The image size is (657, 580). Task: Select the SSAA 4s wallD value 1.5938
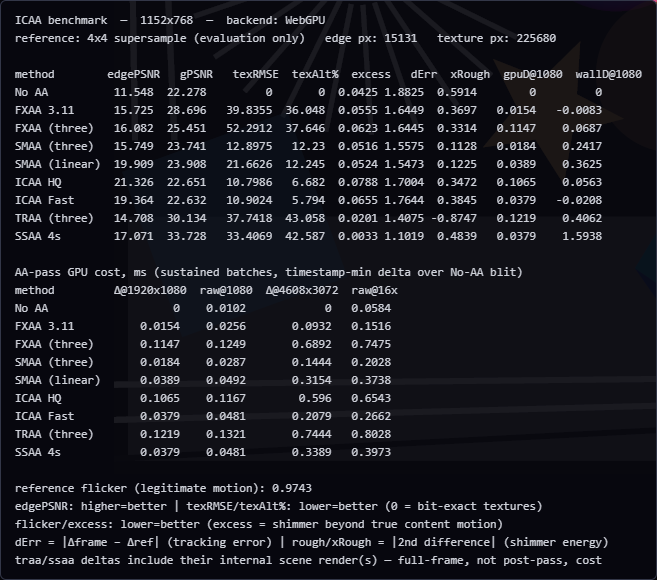pyautogui.click(x=582, y=236)
